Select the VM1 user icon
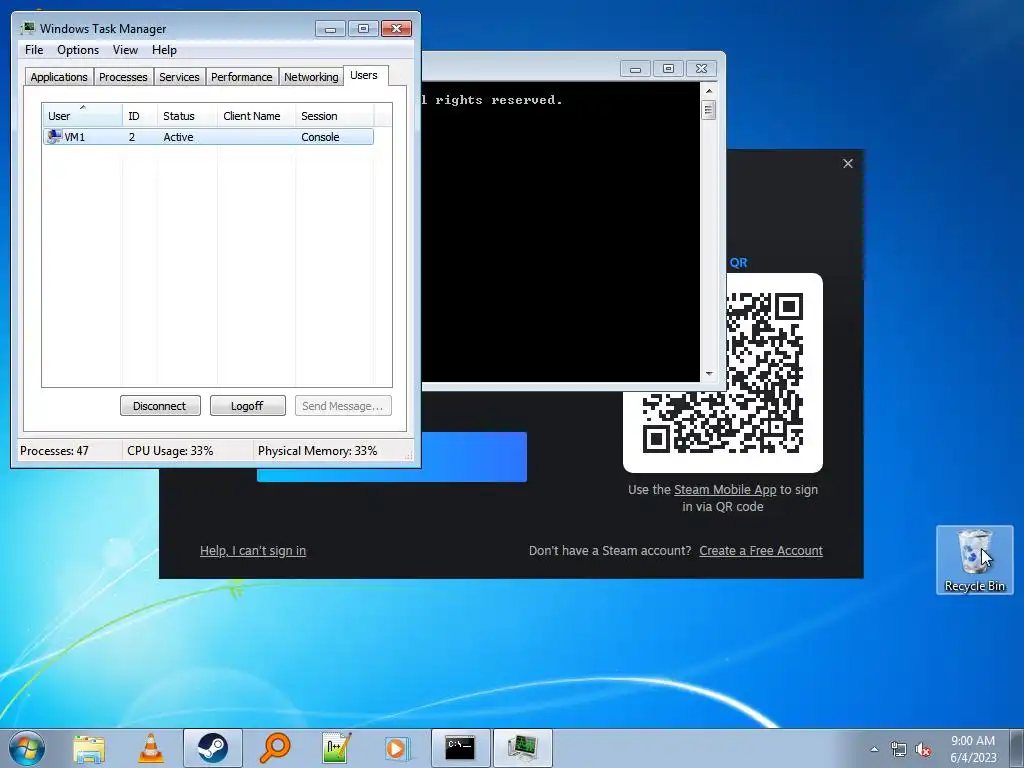 click(x=55, y=136)
